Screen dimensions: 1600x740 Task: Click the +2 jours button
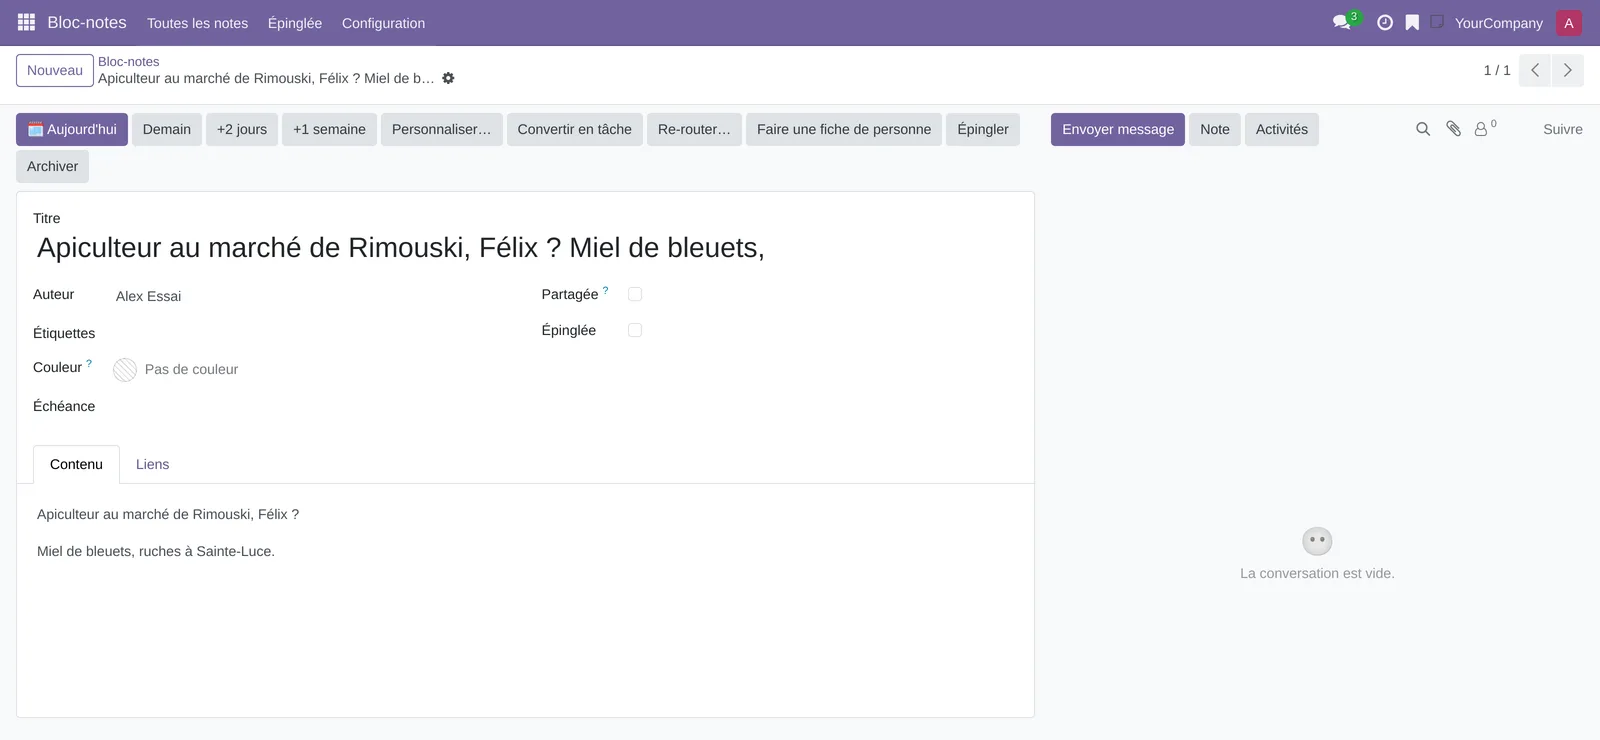coord(242,129)
